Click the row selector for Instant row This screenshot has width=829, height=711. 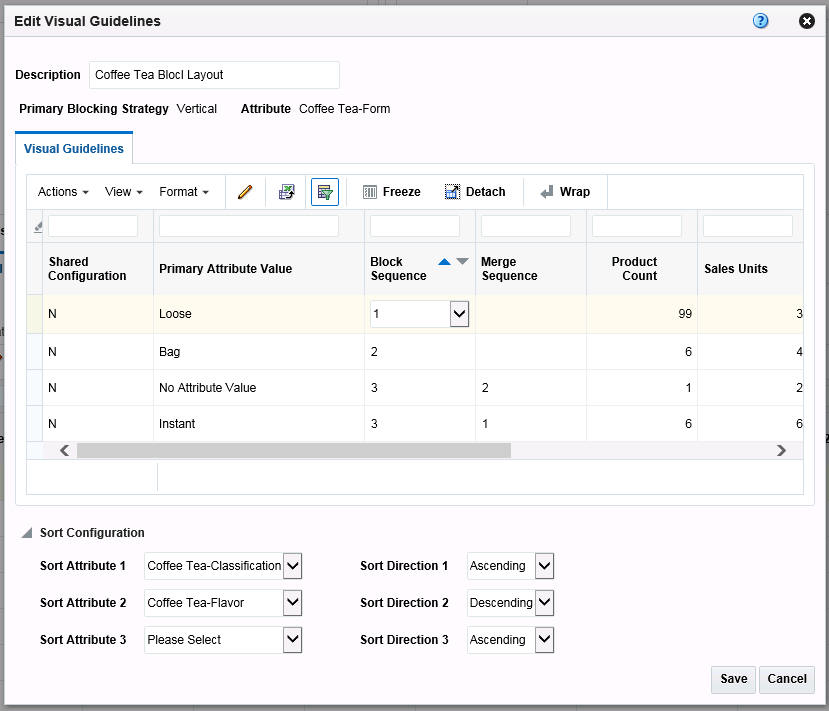34,423
